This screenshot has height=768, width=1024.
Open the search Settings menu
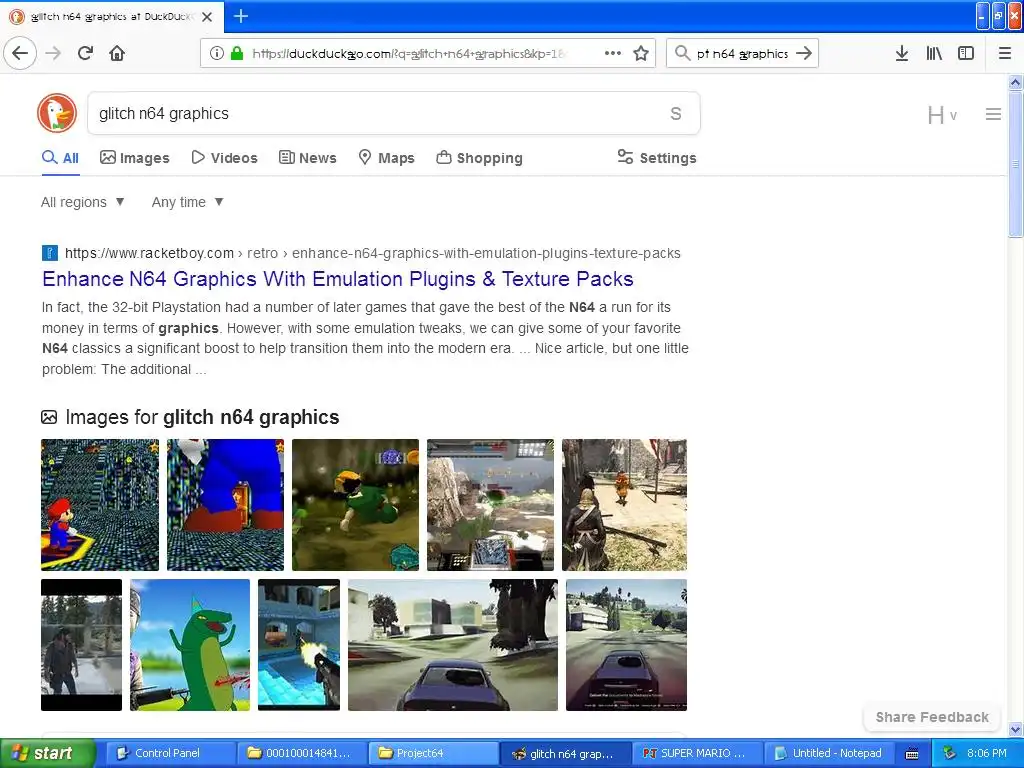(x=657, y=158)
